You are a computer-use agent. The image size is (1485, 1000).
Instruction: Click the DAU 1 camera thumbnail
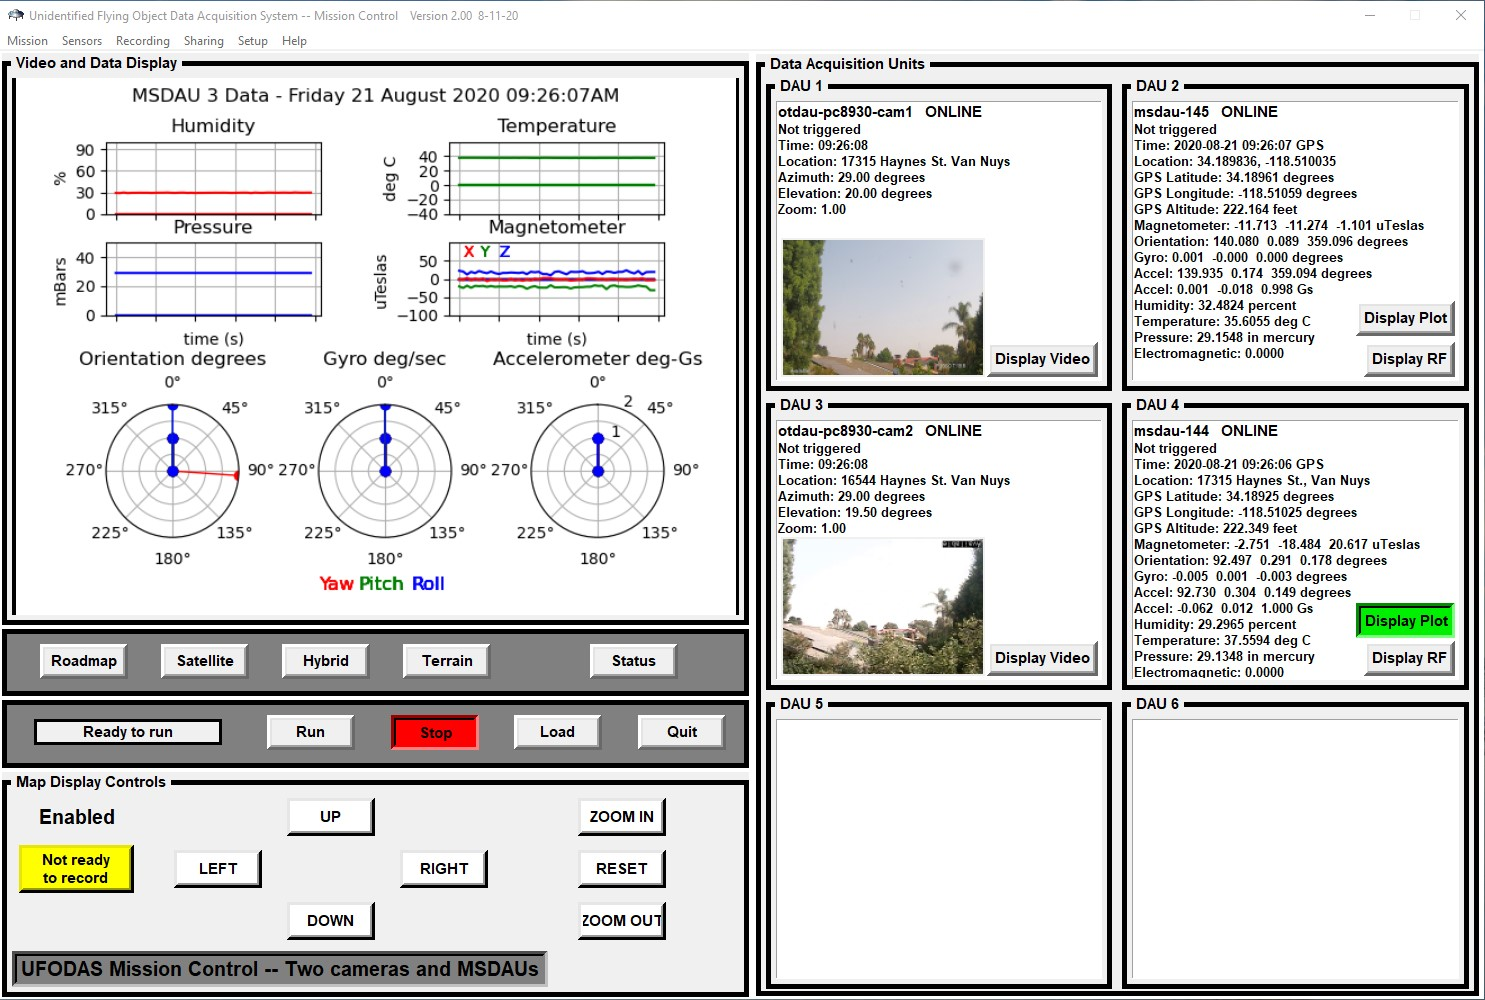coord(883,306)
